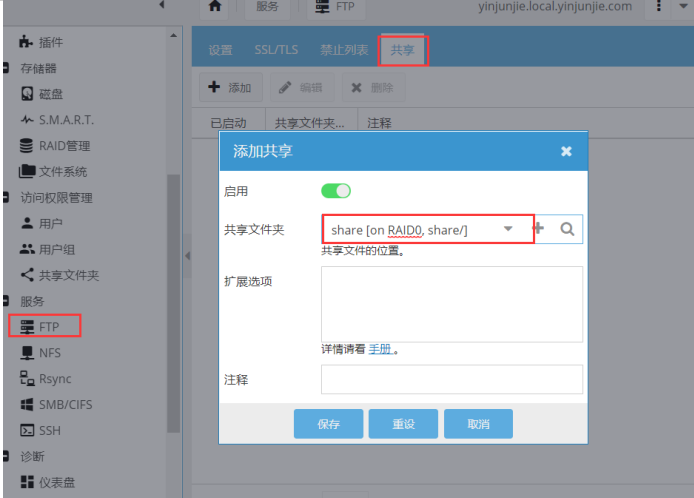Switch to the 设置 tab
The image size is (694, 498).
point(220,50)
